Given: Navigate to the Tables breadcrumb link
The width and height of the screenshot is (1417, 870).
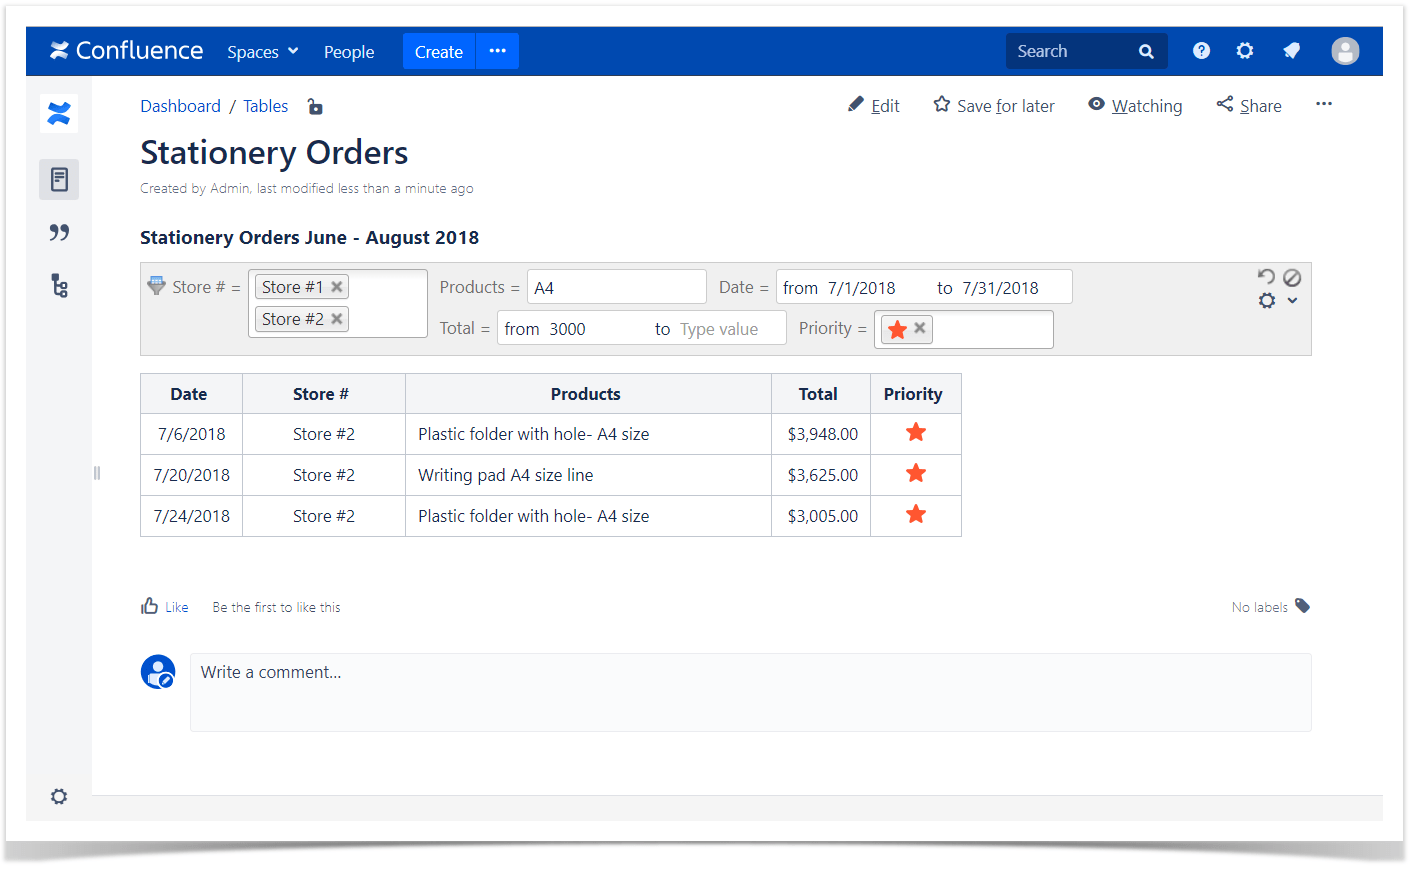Looking at the screenshot, I should point(265,106).
